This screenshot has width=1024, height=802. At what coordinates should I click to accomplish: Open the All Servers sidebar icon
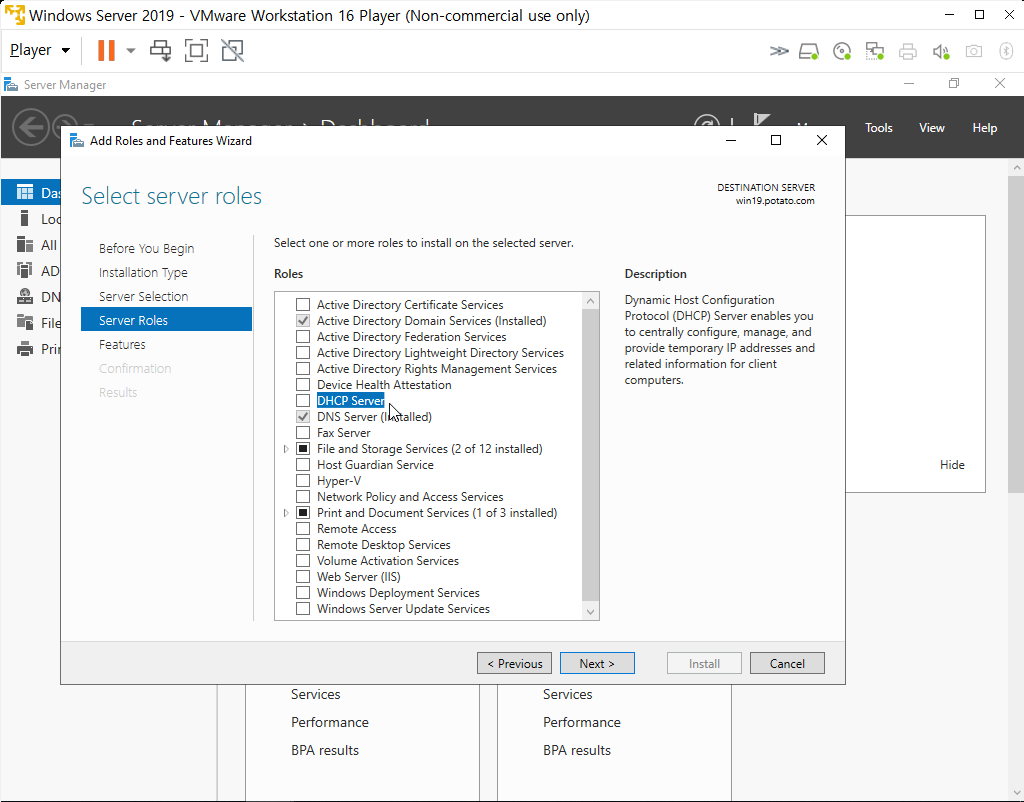pyautogui.click(x=25, y=245)
